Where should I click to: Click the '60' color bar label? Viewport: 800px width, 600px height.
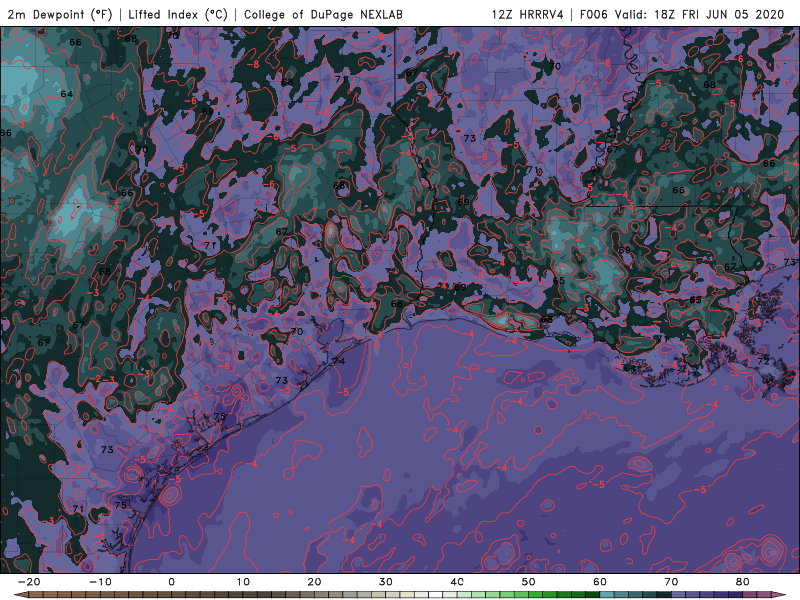click(x=600, y=582)
